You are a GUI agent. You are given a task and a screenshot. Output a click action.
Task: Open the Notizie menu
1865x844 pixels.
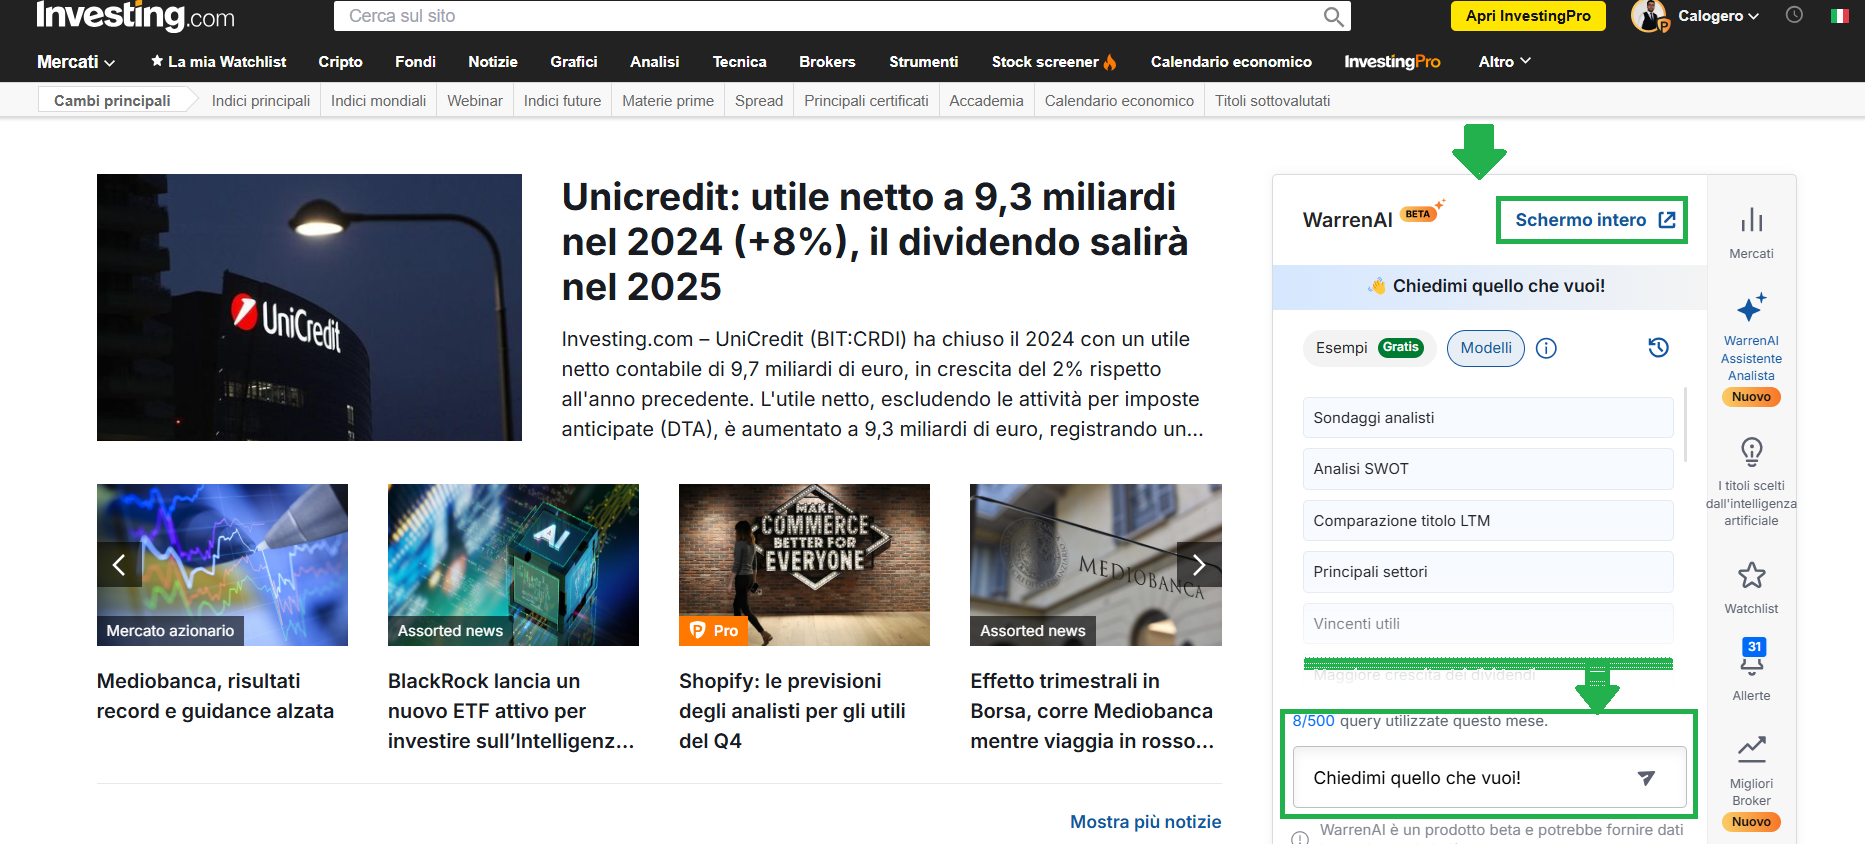click(493, 62)
